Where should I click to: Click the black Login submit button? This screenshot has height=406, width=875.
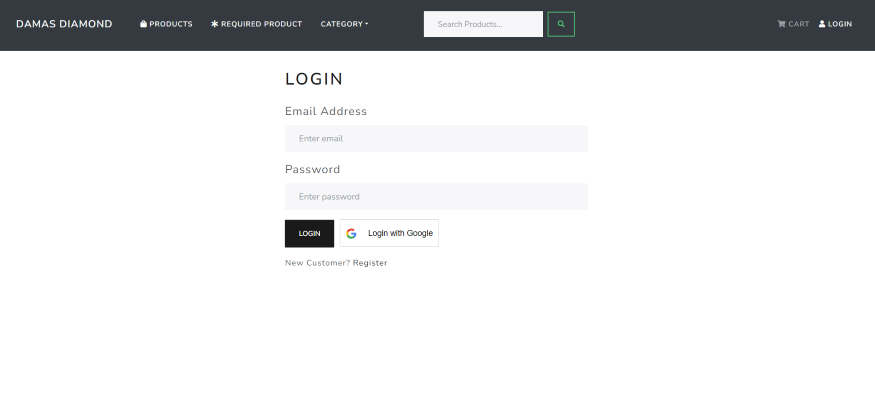point(309,233)
